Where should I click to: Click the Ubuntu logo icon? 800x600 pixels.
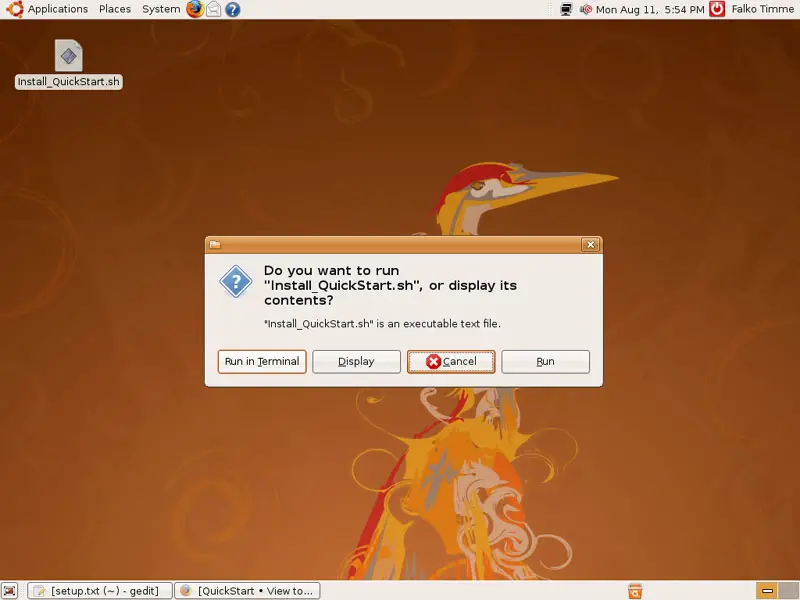[x=15, y=9]
